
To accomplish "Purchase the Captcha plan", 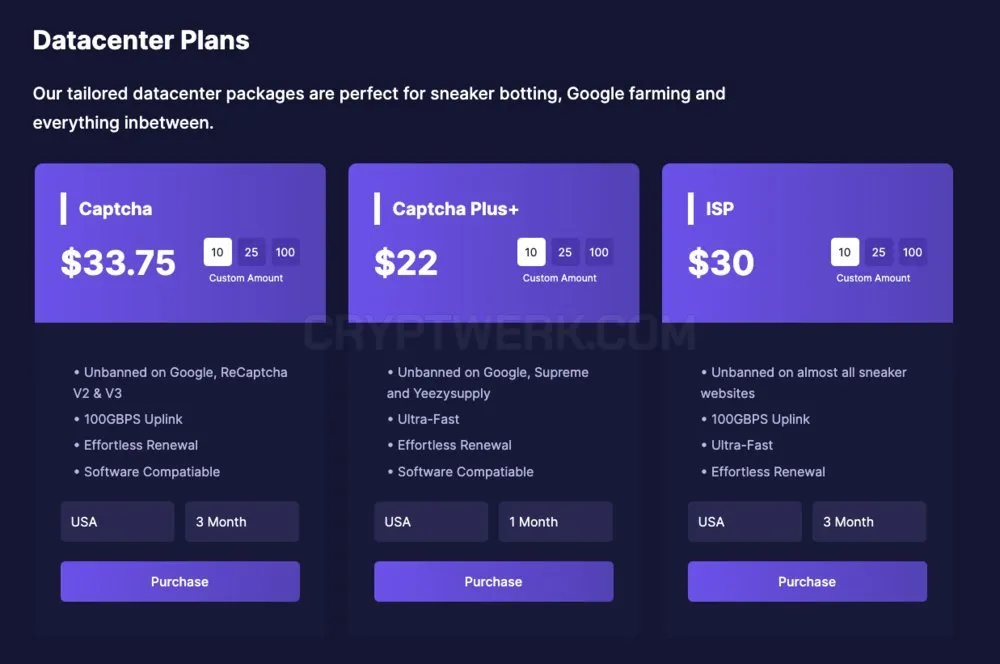I will point(180,582).
